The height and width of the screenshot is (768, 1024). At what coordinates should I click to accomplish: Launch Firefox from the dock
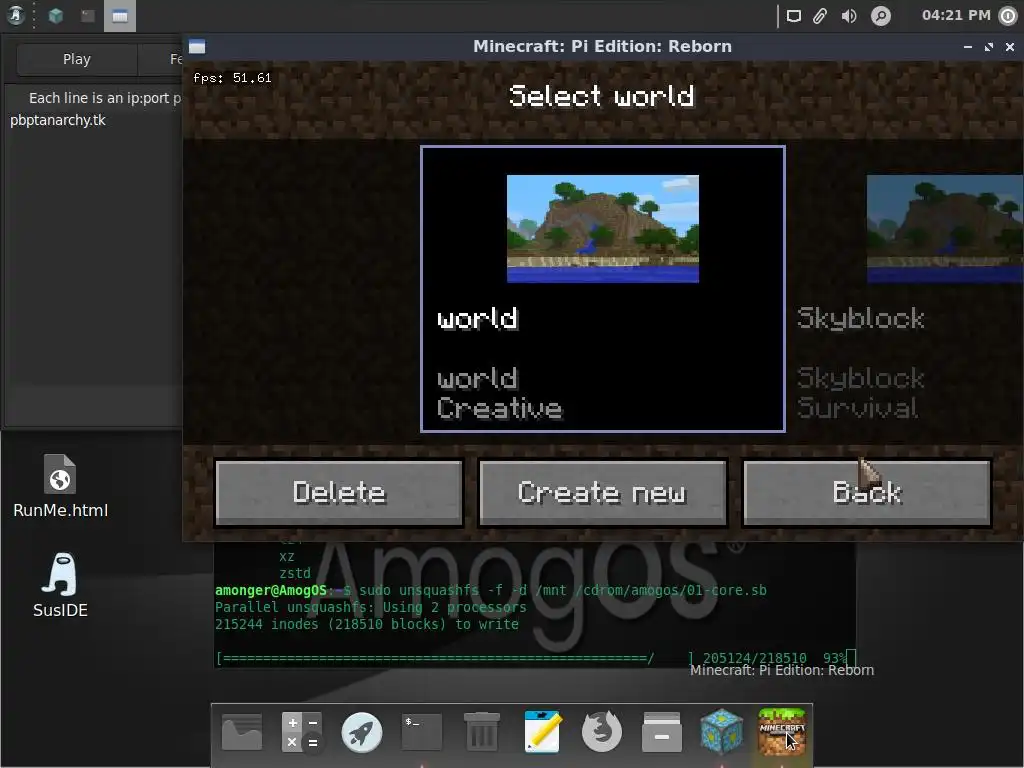[601, 732]
